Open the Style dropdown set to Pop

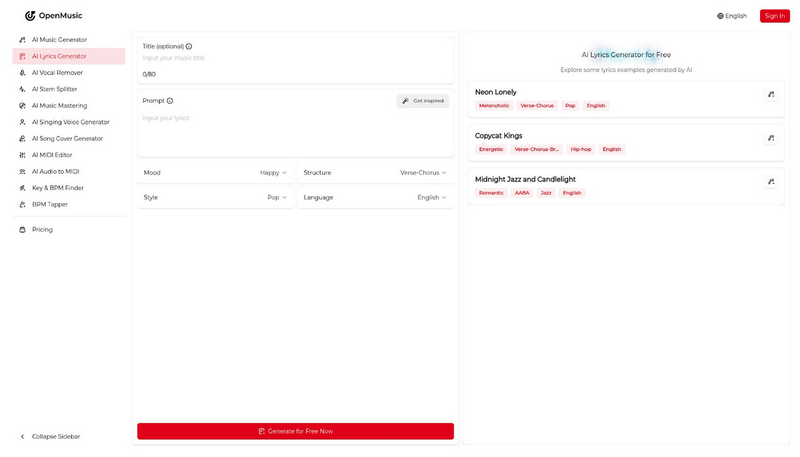coord(215,197)
